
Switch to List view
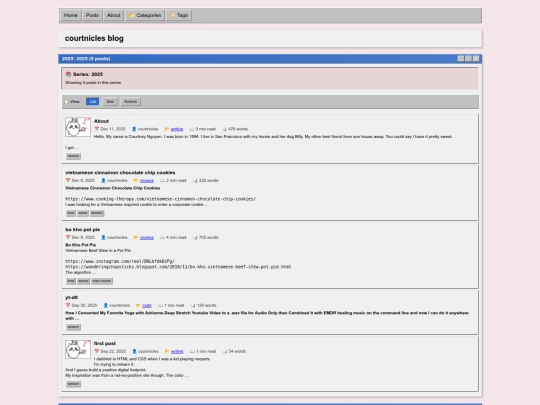(x=92, y=102)
